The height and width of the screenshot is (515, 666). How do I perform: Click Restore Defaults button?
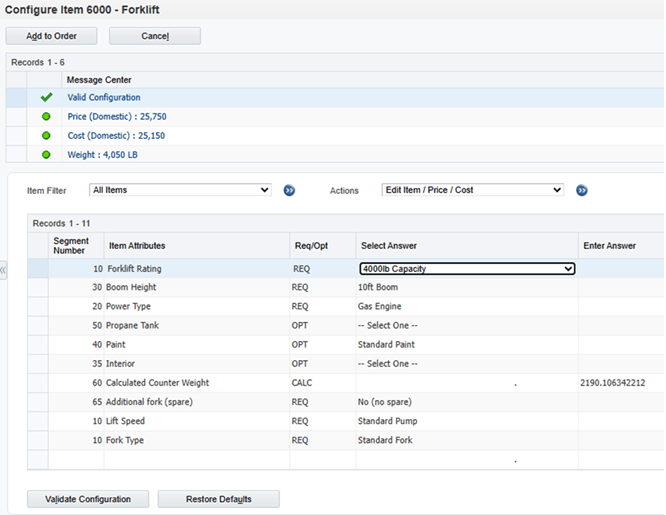click(x=219, y=499)
